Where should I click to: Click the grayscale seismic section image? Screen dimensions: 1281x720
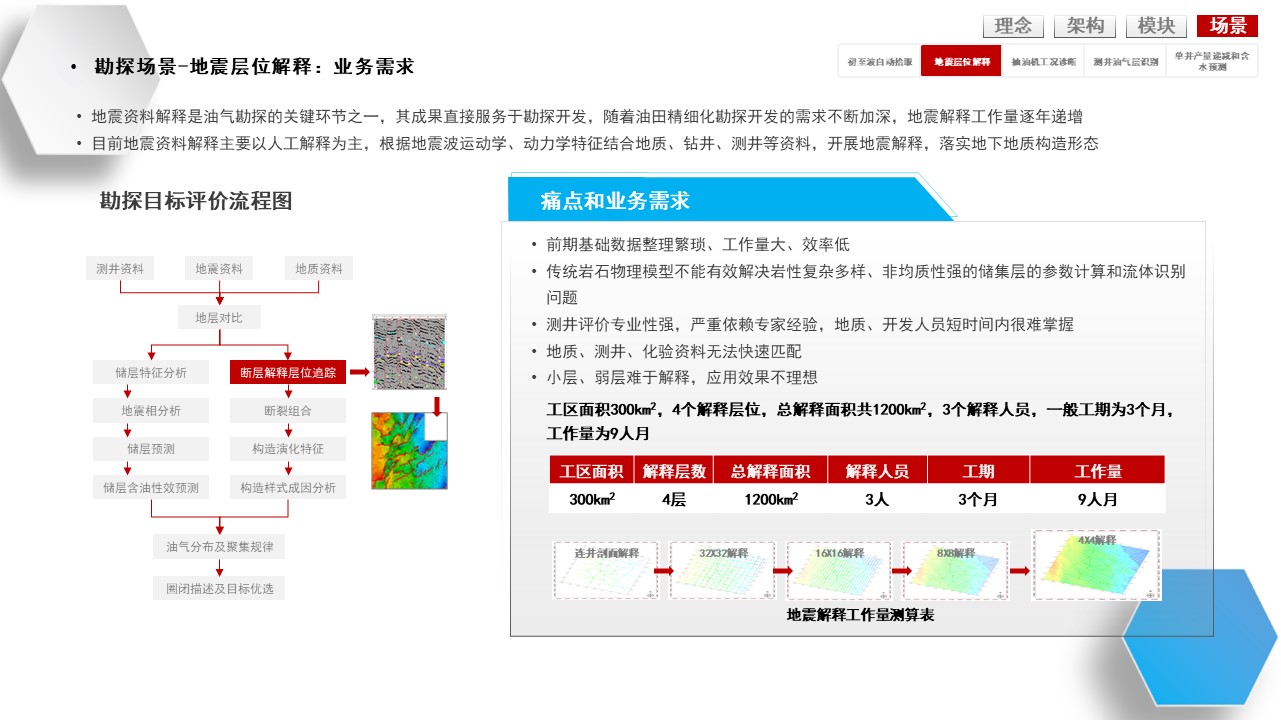[409, 352]
